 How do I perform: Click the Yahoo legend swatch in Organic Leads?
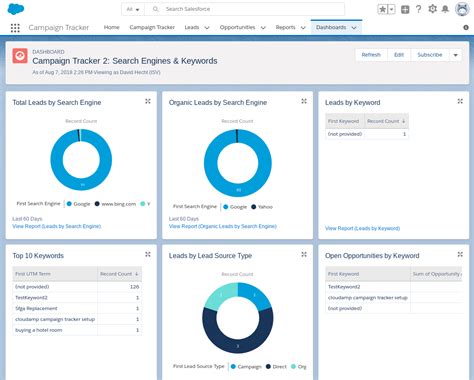pyautogui.click(x=253, y=207)
